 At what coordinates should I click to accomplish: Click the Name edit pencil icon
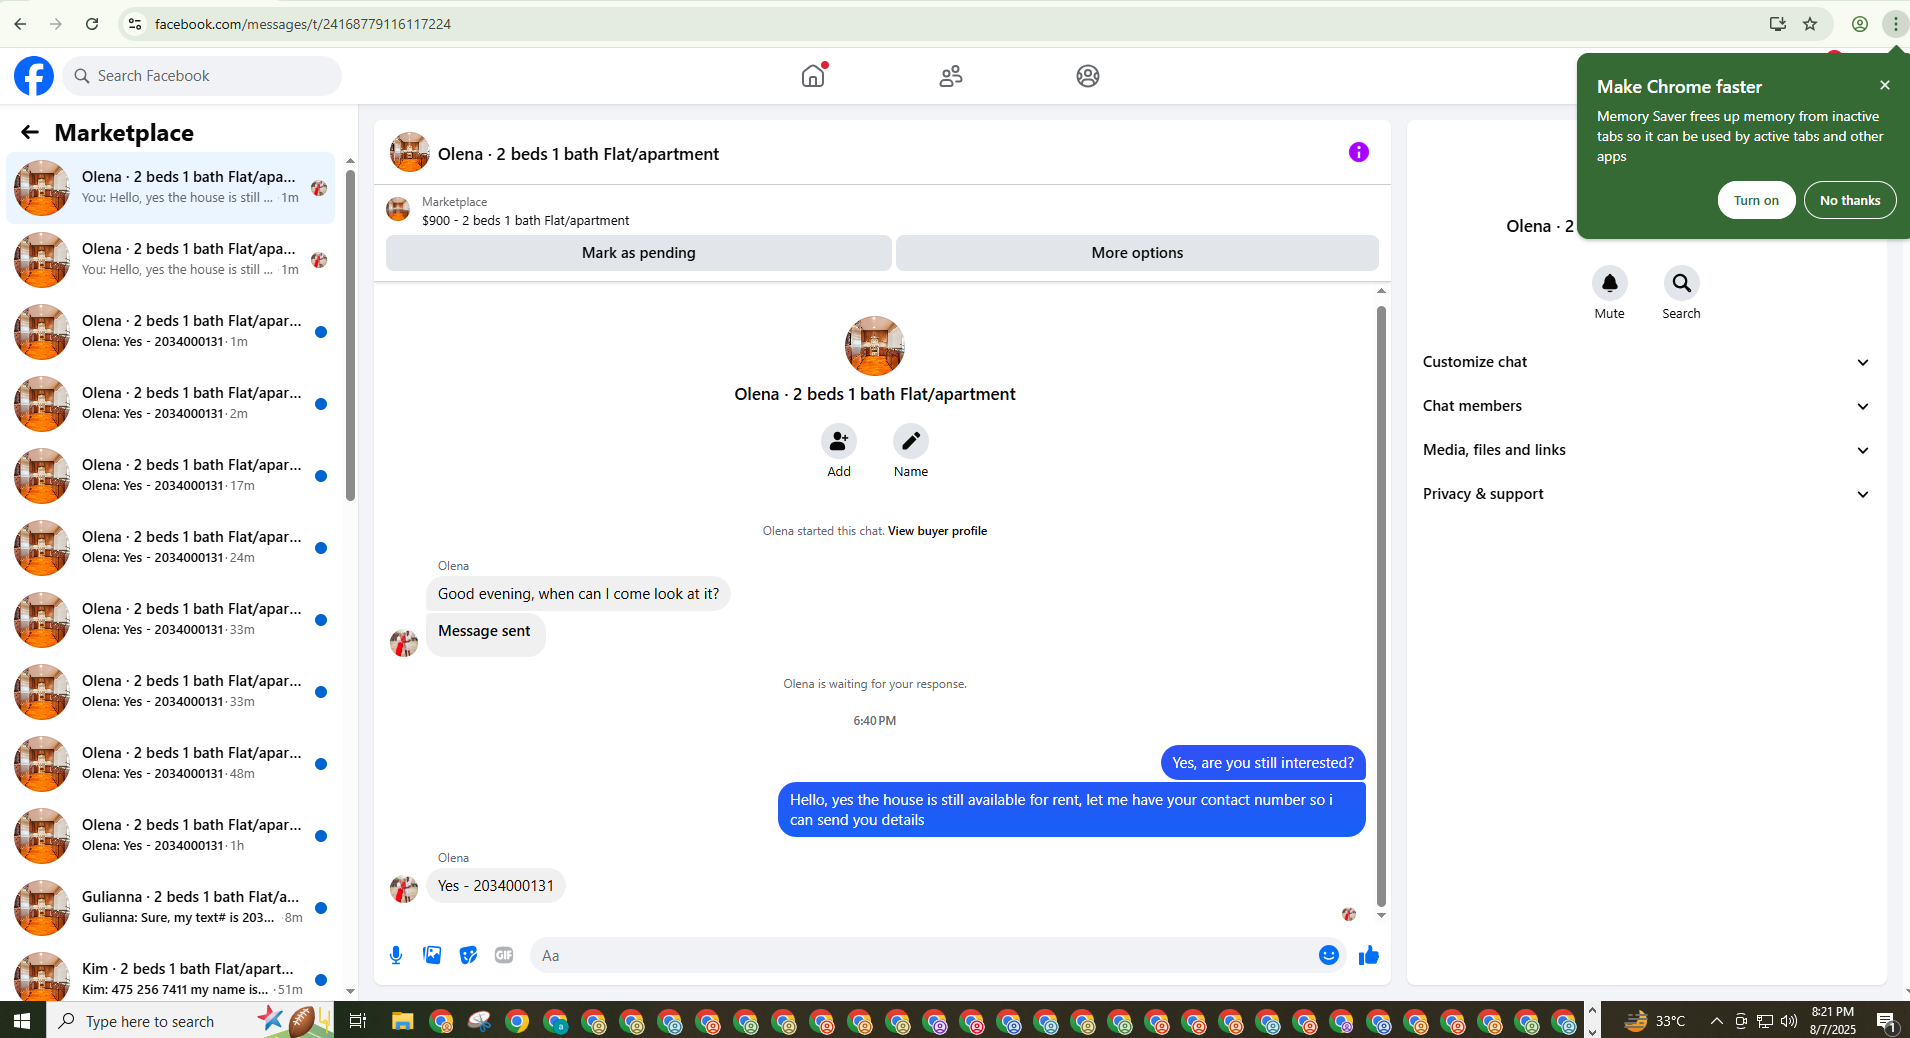(x=911, y=441)
